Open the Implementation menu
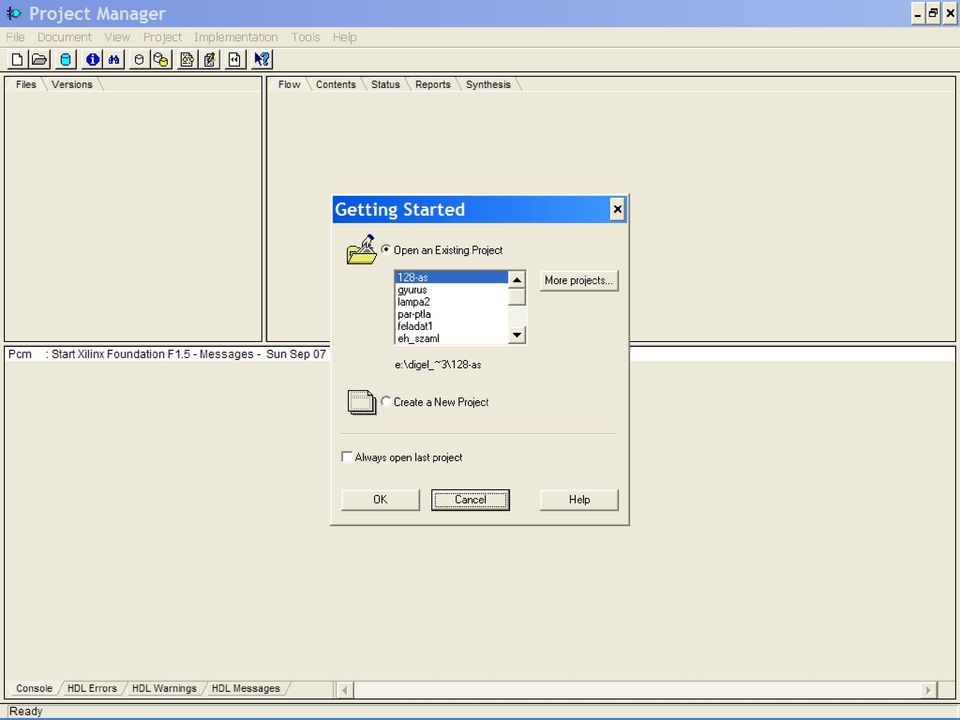 (236, 37)
